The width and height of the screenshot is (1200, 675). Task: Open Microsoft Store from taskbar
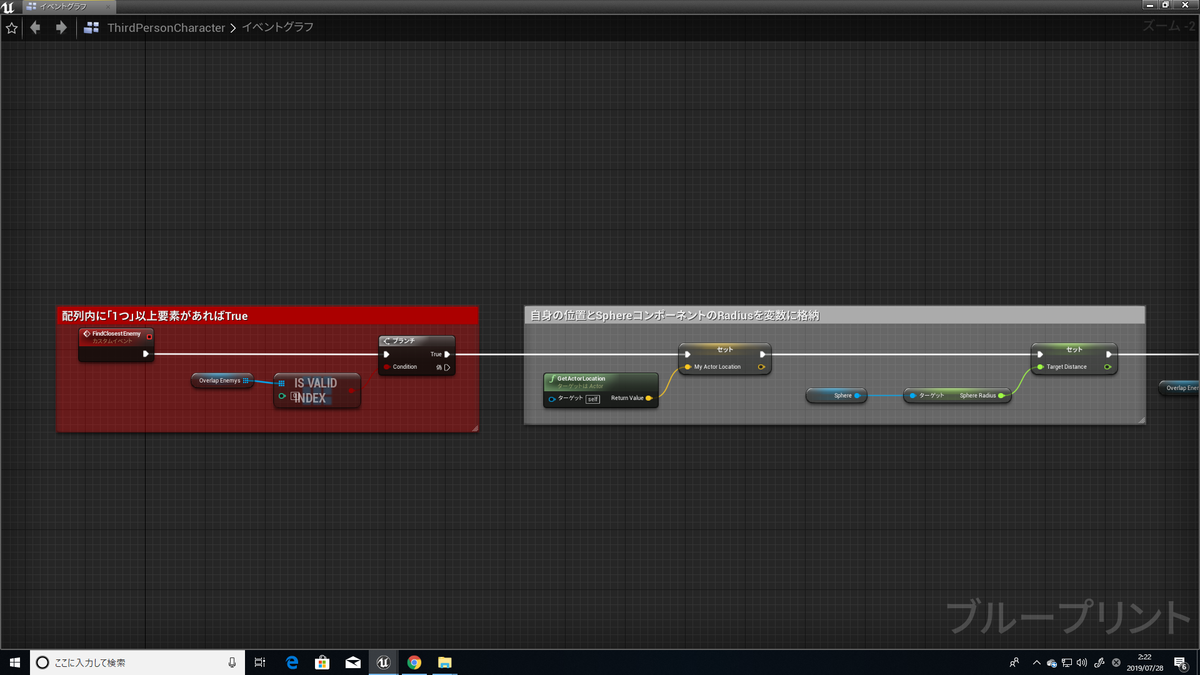coord(322,662)
